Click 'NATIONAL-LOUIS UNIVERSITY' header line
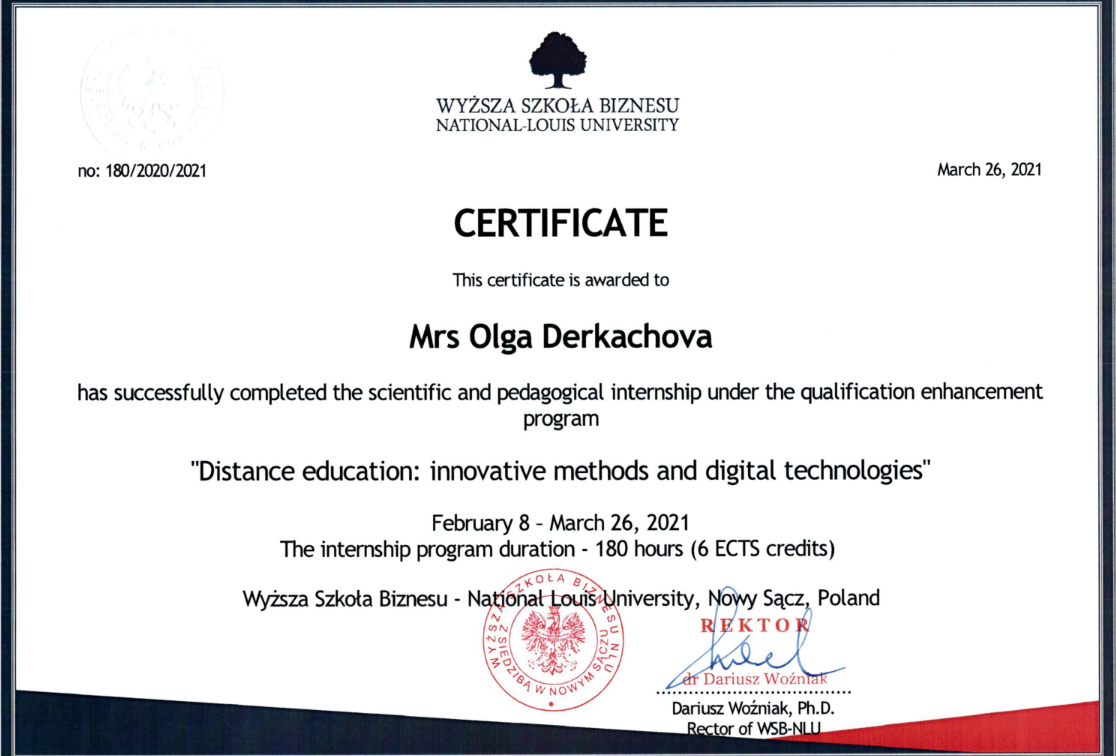This screenshot has width=1116, height=756. tap(558, 125)
